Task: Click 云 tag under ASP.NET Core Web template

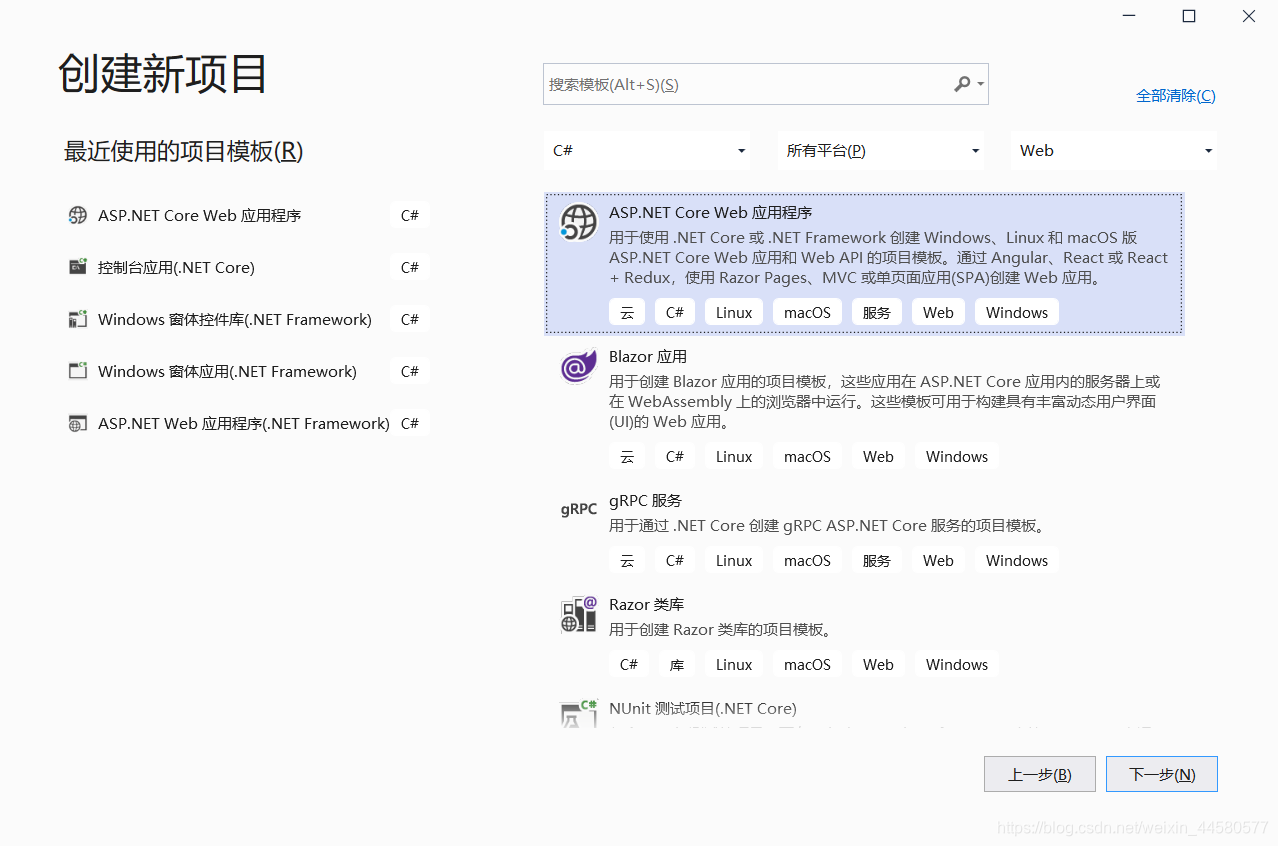Action: click(627, 312)
